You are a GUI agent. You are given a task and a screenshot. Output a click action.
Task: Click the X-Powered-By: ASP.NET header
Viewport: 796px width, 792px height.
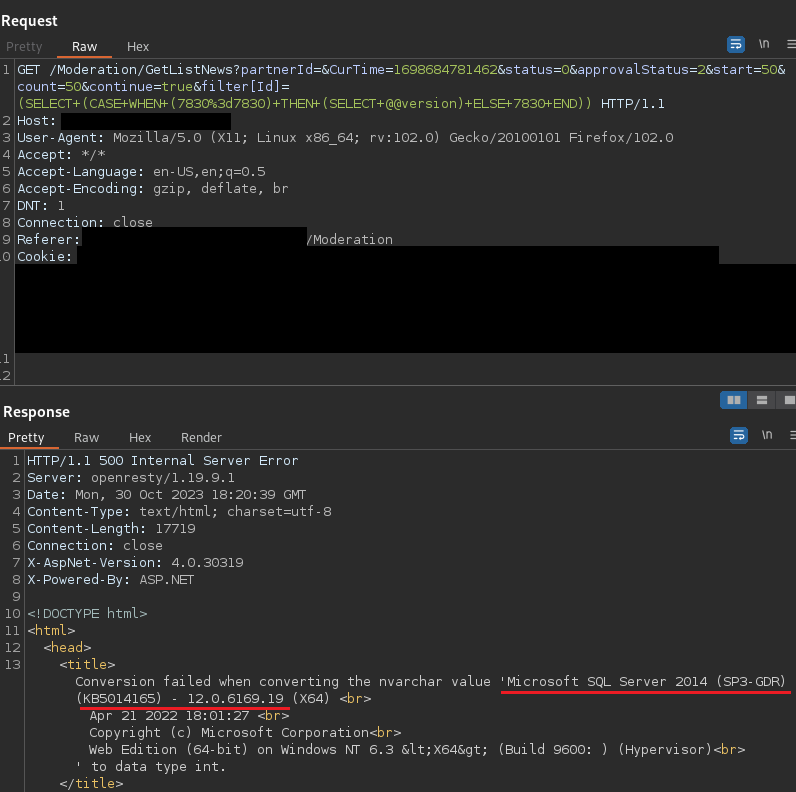pyautogui.click(x=111, y=580)
